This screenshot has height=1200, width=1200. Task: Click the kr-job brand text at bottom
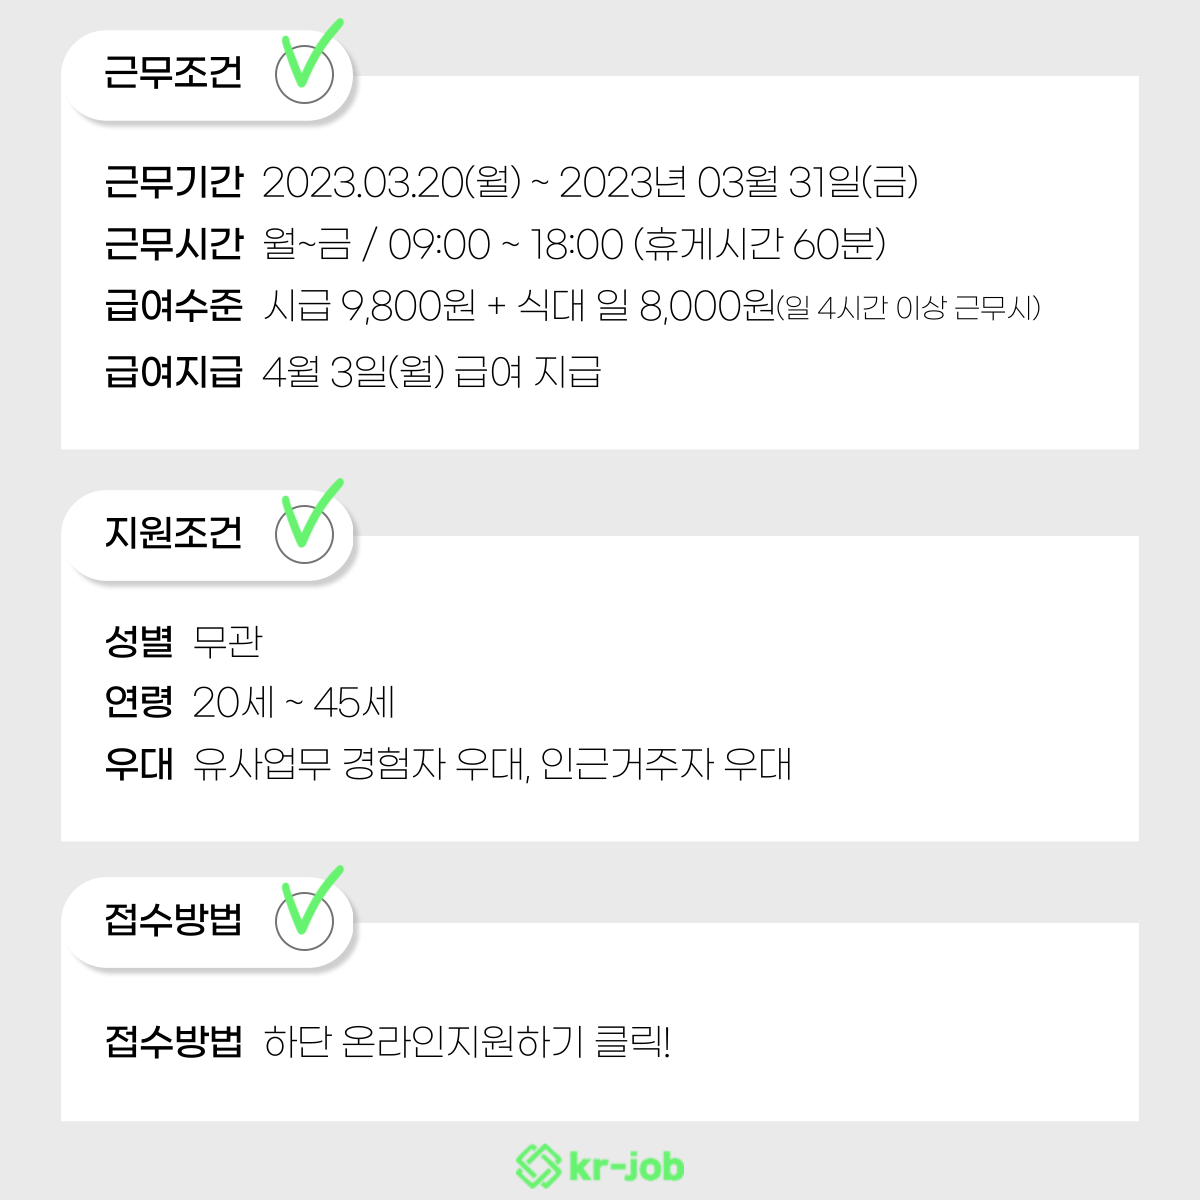click(x=626, y=1167)
